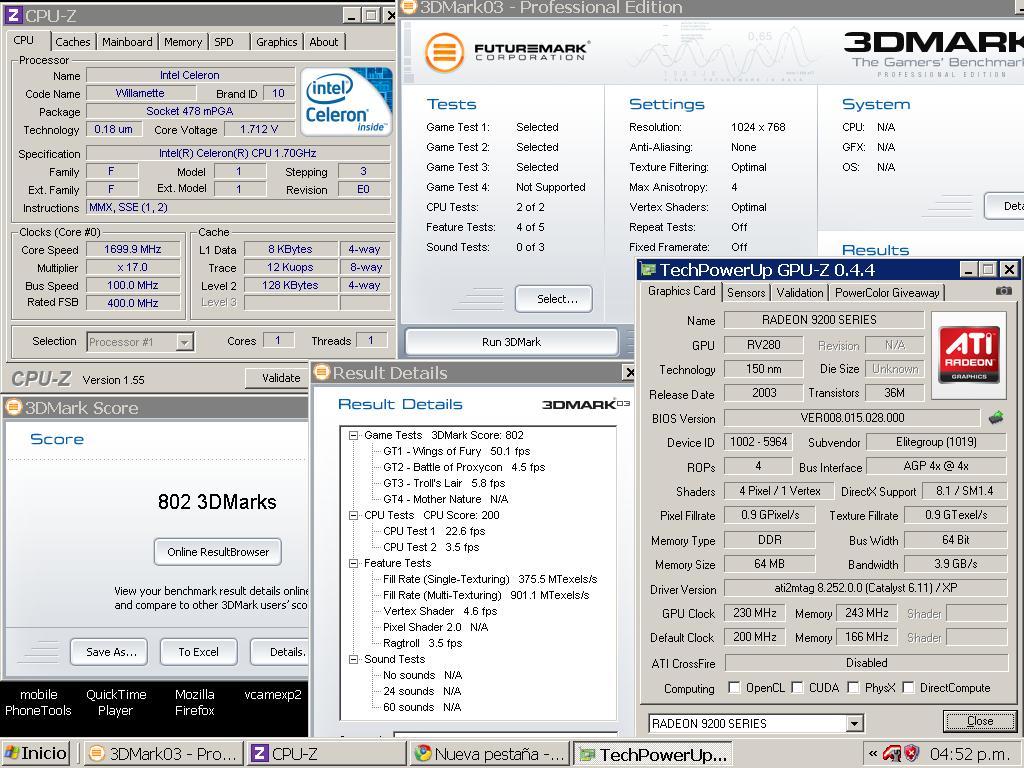The image size is (1024, 768).
Task: Click the red network tray icon
Action: [x=891, y=754]
